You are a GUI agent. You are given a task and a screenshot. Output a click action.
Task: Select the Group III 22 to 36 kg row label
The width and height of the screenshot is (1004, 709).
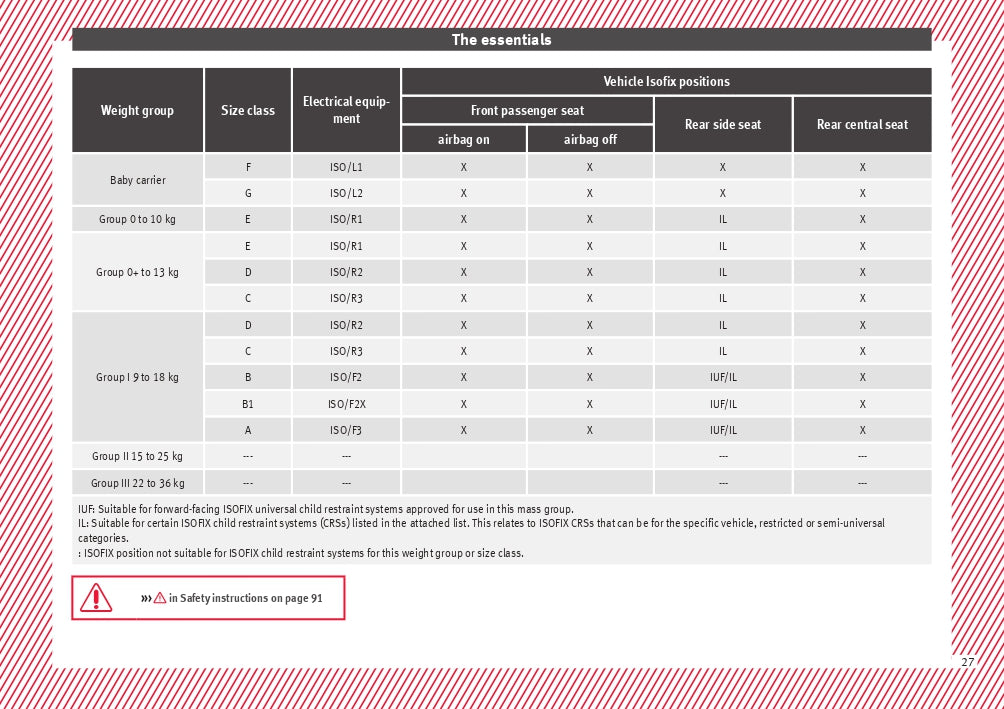tap(138, 483)
